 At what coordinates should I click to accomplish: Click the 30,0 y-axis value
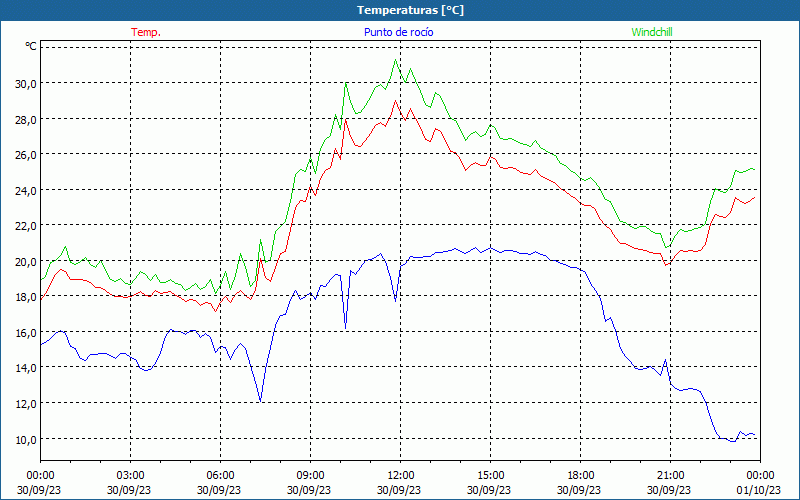pos(25,84)
